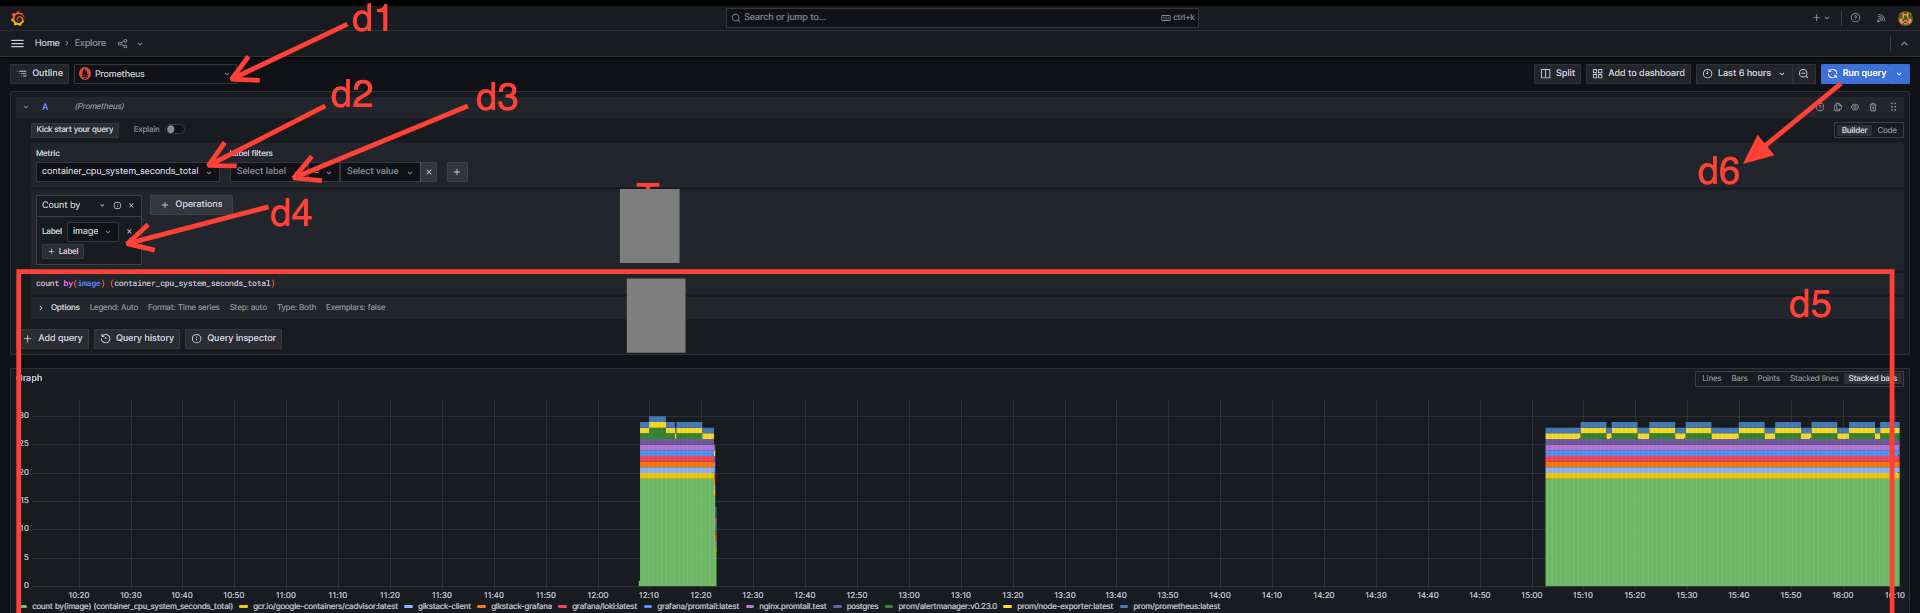This screenshot has height=613, width=1920.
Task: Click the PromQL query text preview
Action: pos(155,284)
